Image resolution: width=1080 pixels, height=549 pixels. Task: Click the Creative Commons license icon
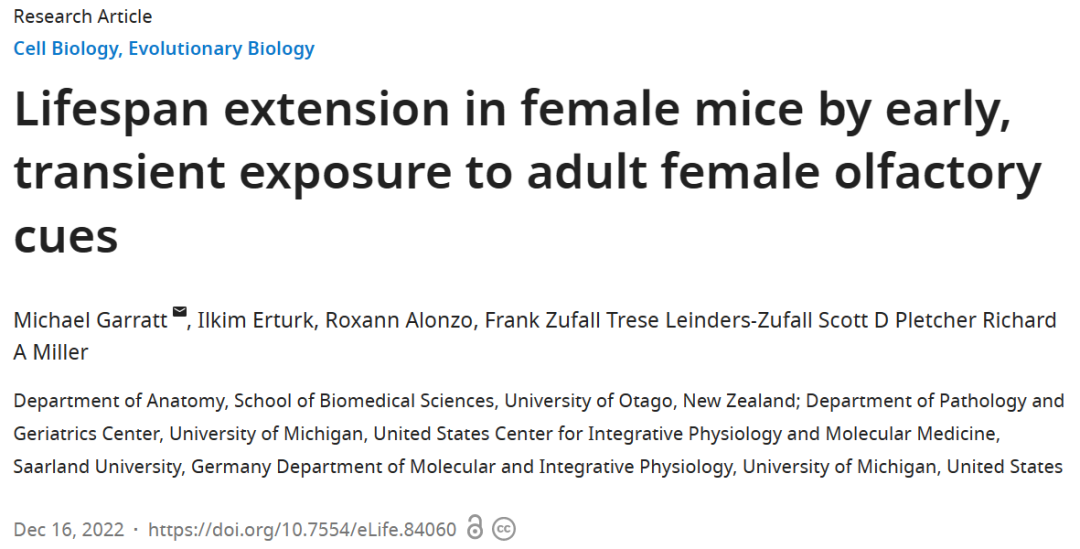[x=505, y=529]
